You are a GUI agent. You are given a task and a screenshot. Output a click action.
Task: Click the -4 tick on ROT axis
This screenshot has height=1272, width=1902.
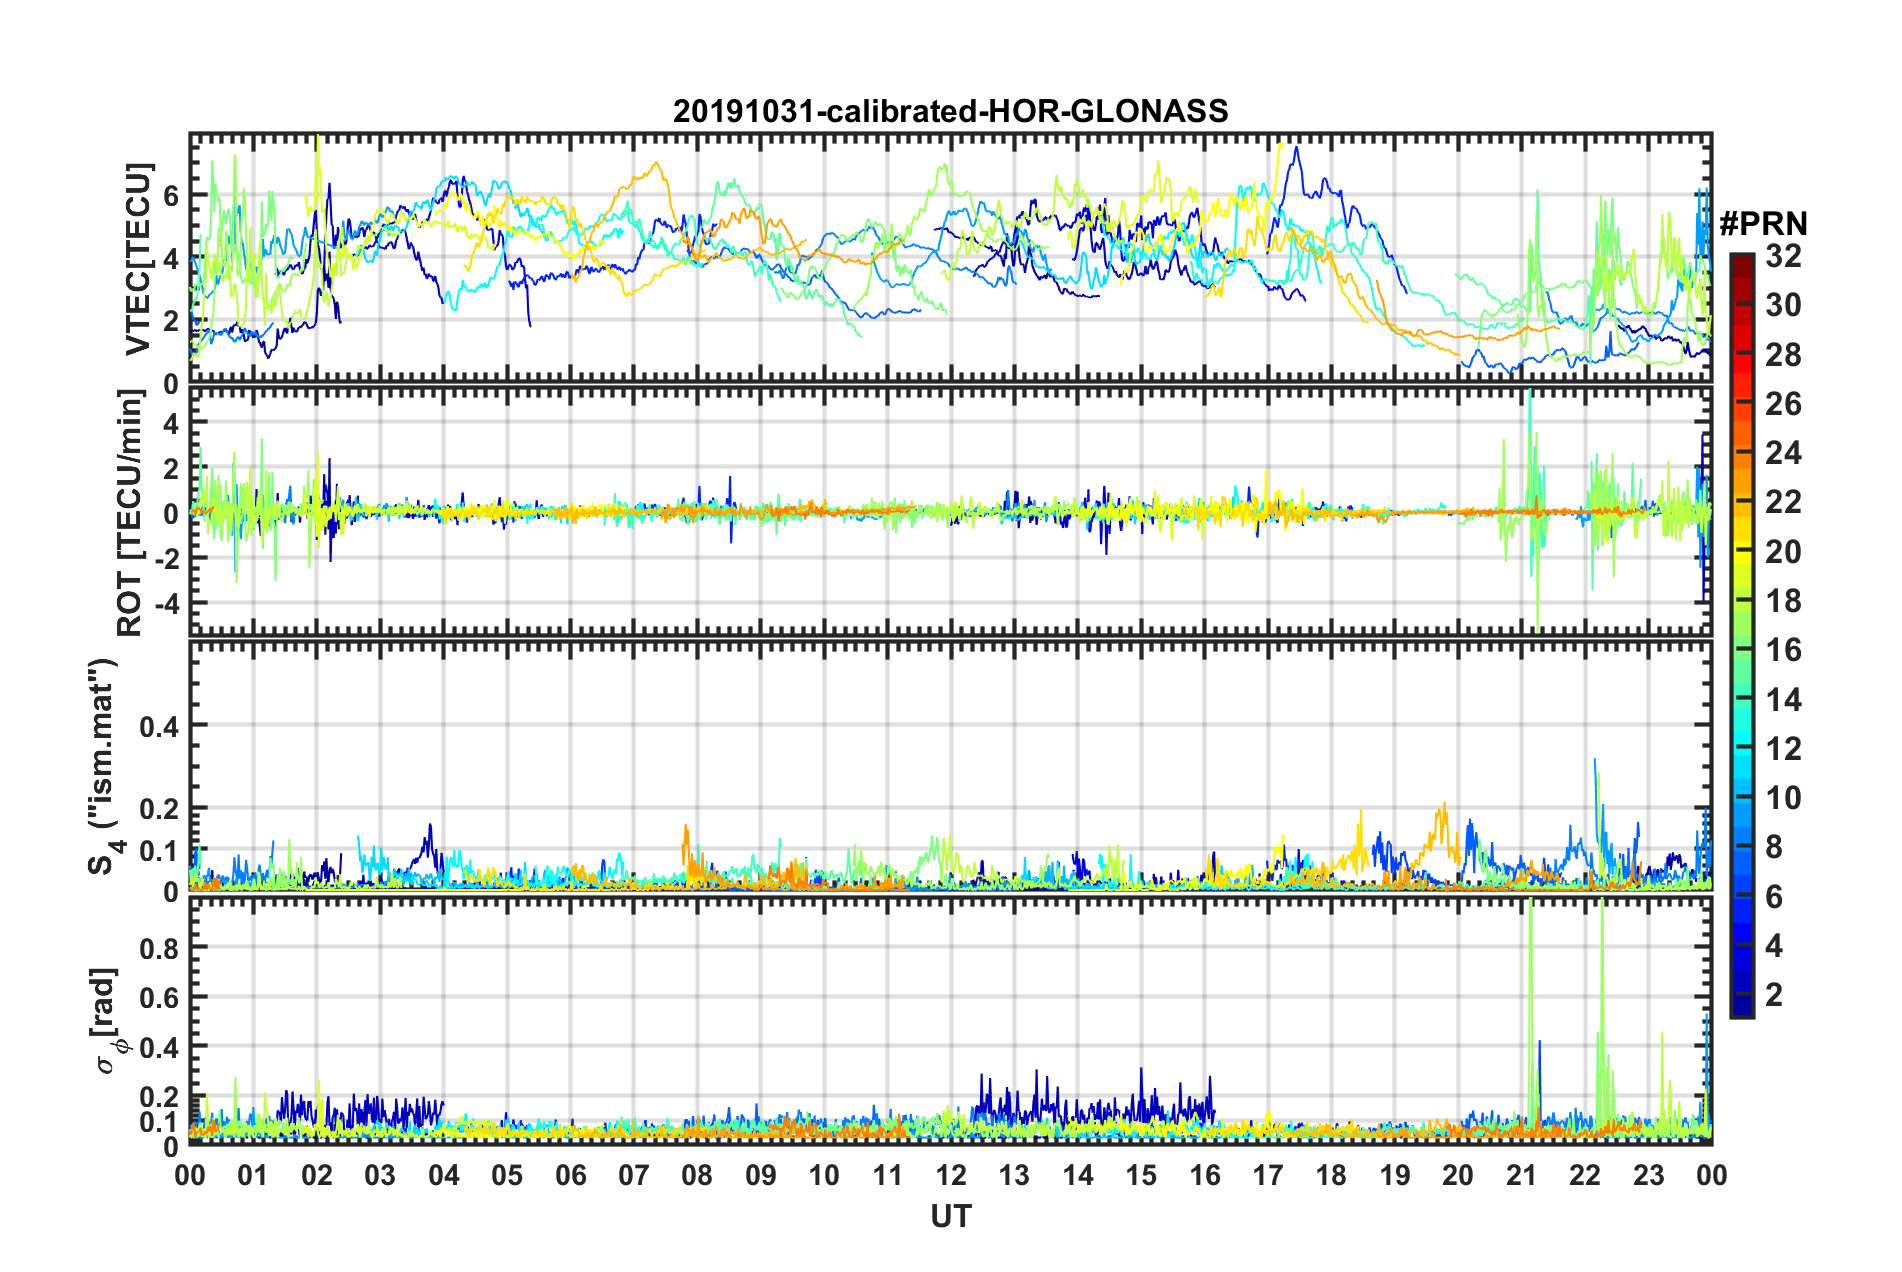point(166,604)
